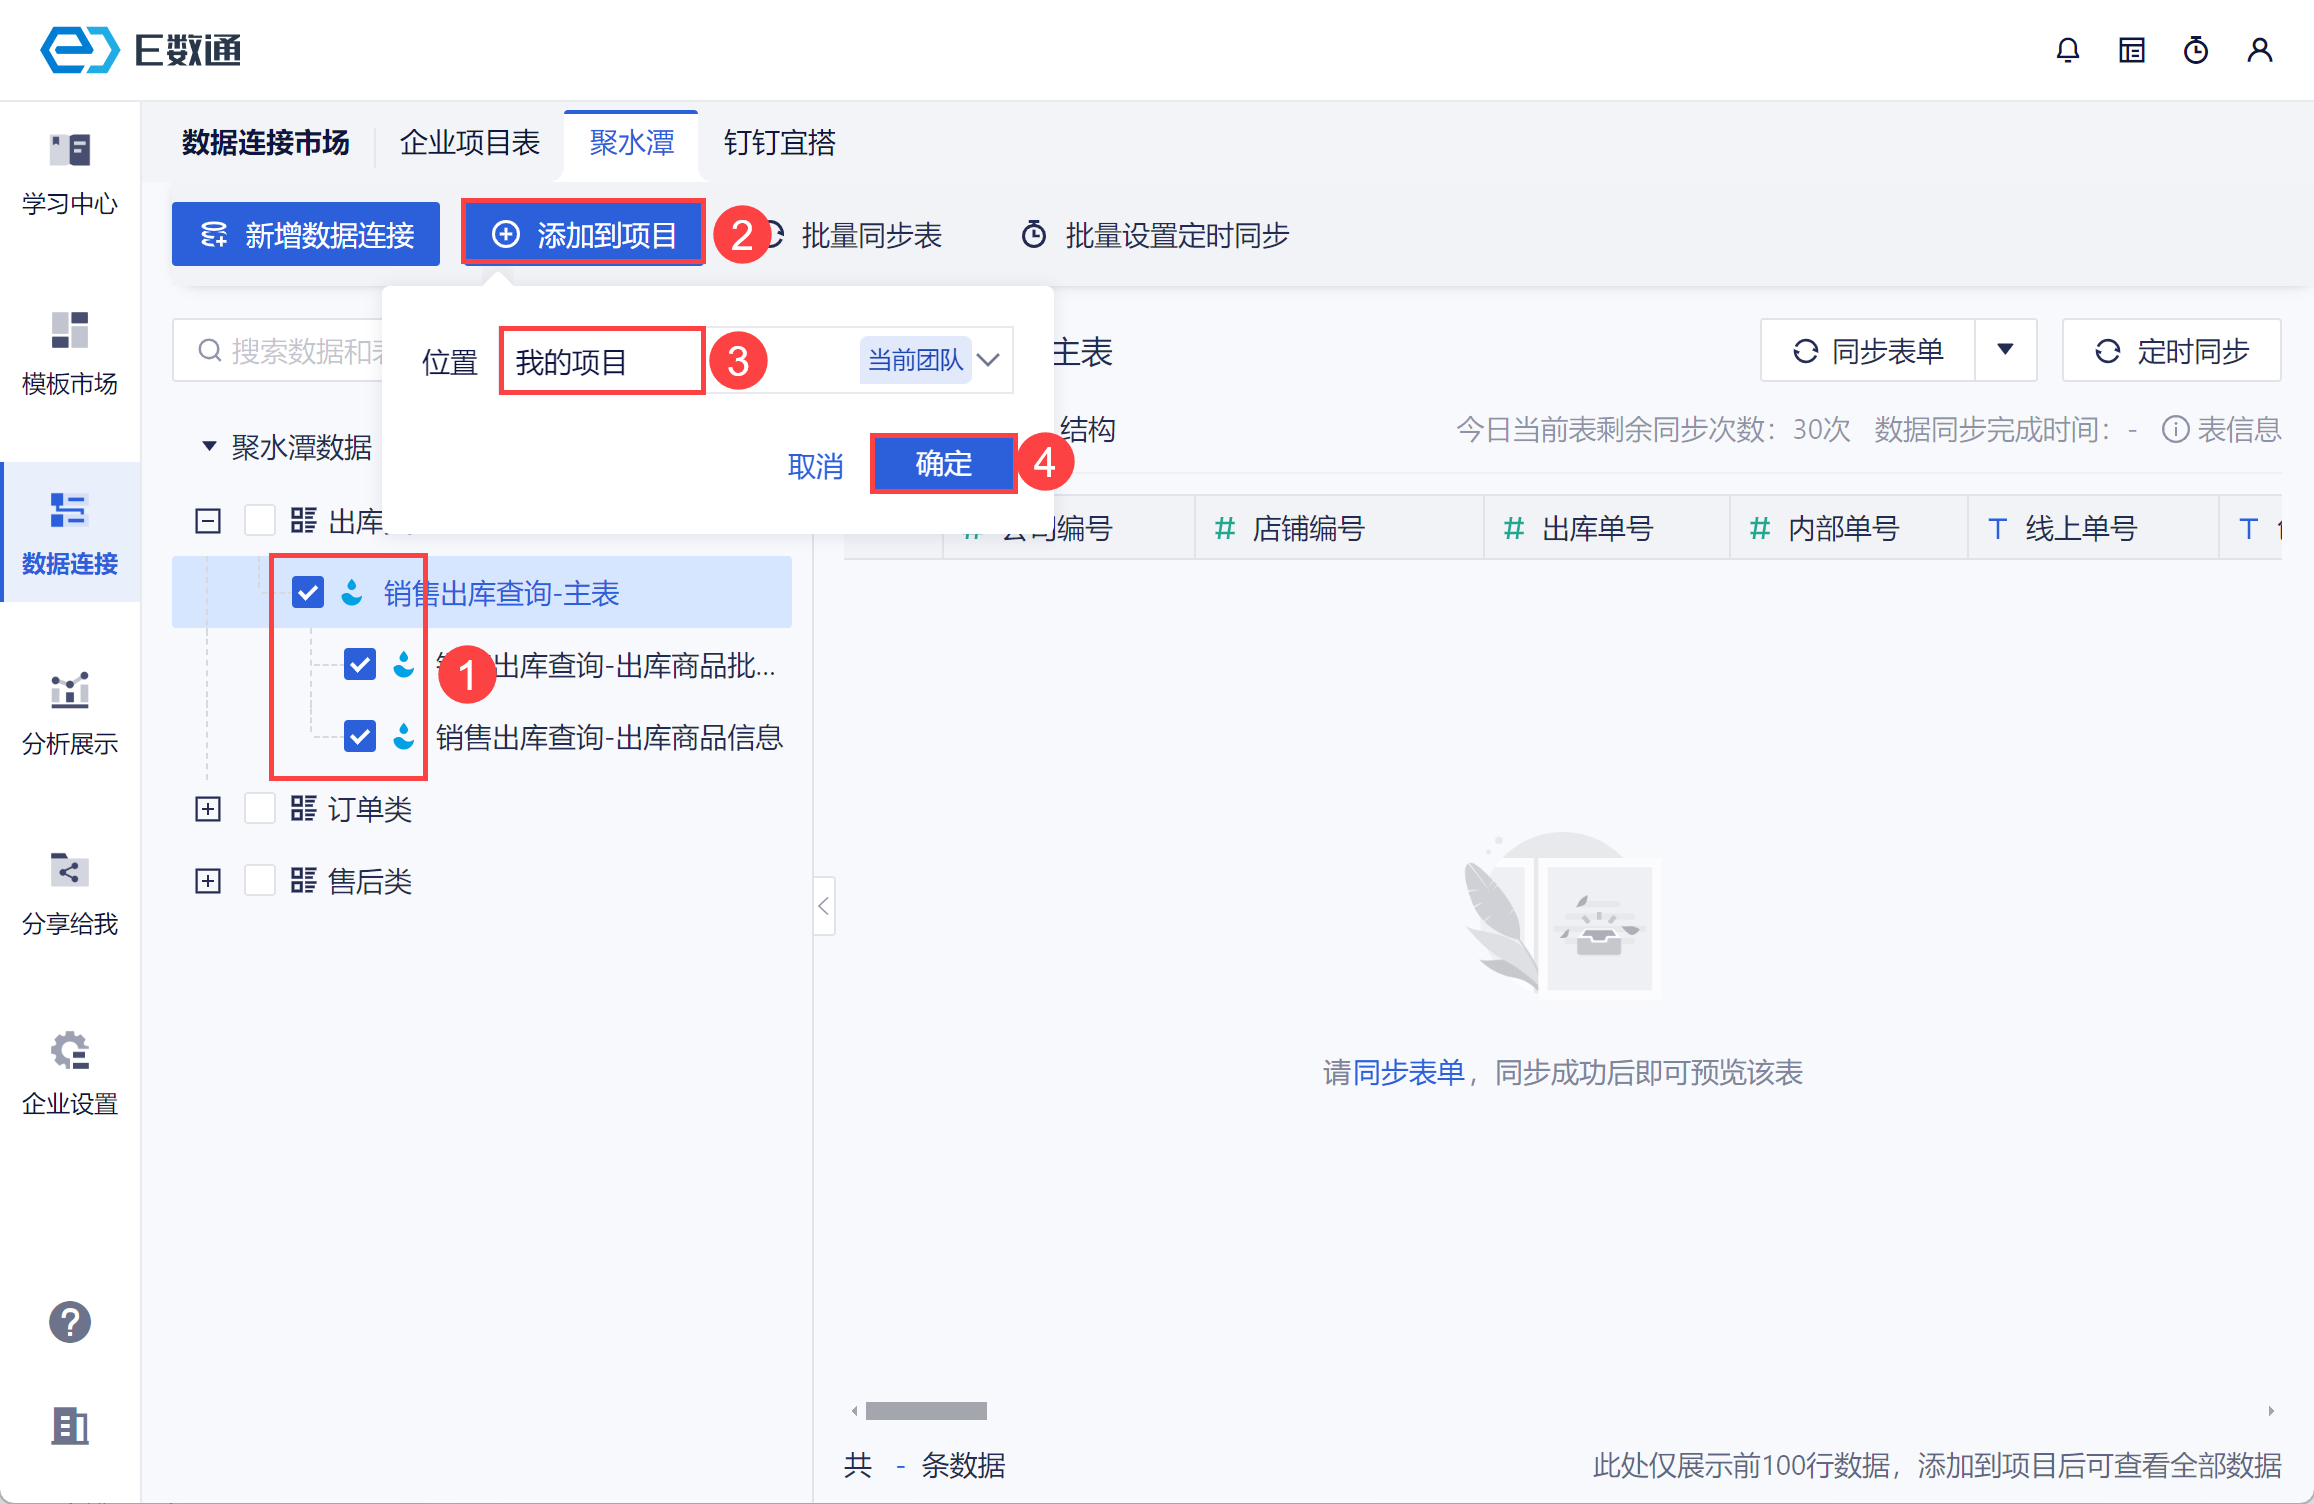Image resolution: width=2314 pixels, height=1504 pixels.
Task: Open the user profile icon
Action: coord(2259,50)
